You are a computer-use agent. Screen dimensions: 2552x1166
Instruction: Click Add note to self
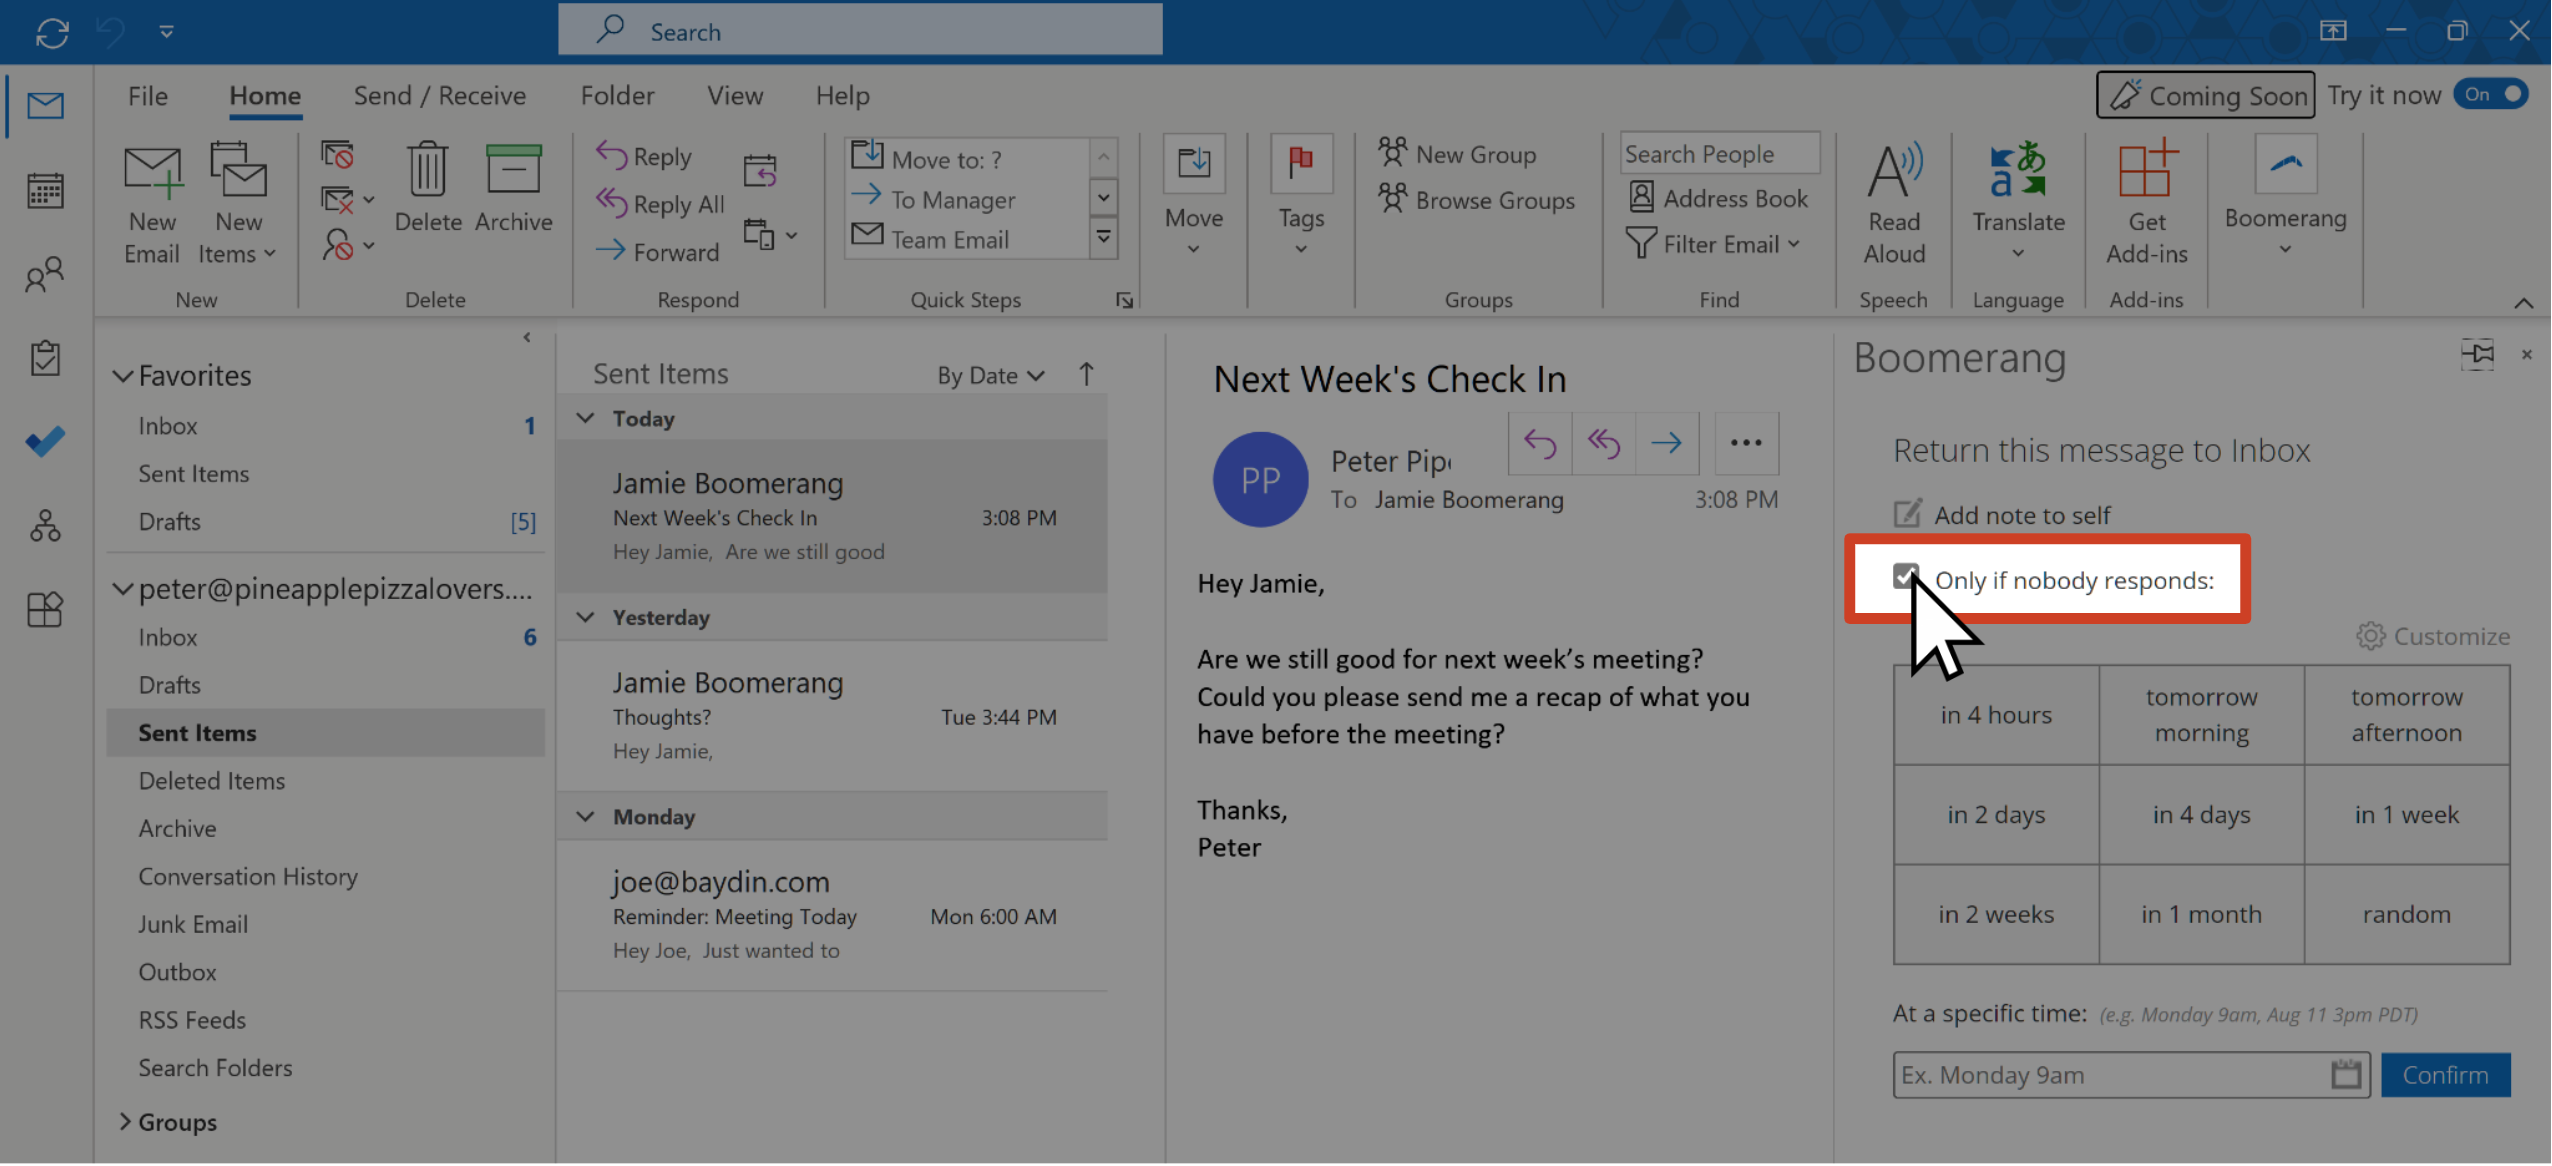click(x=2001, y=515)
